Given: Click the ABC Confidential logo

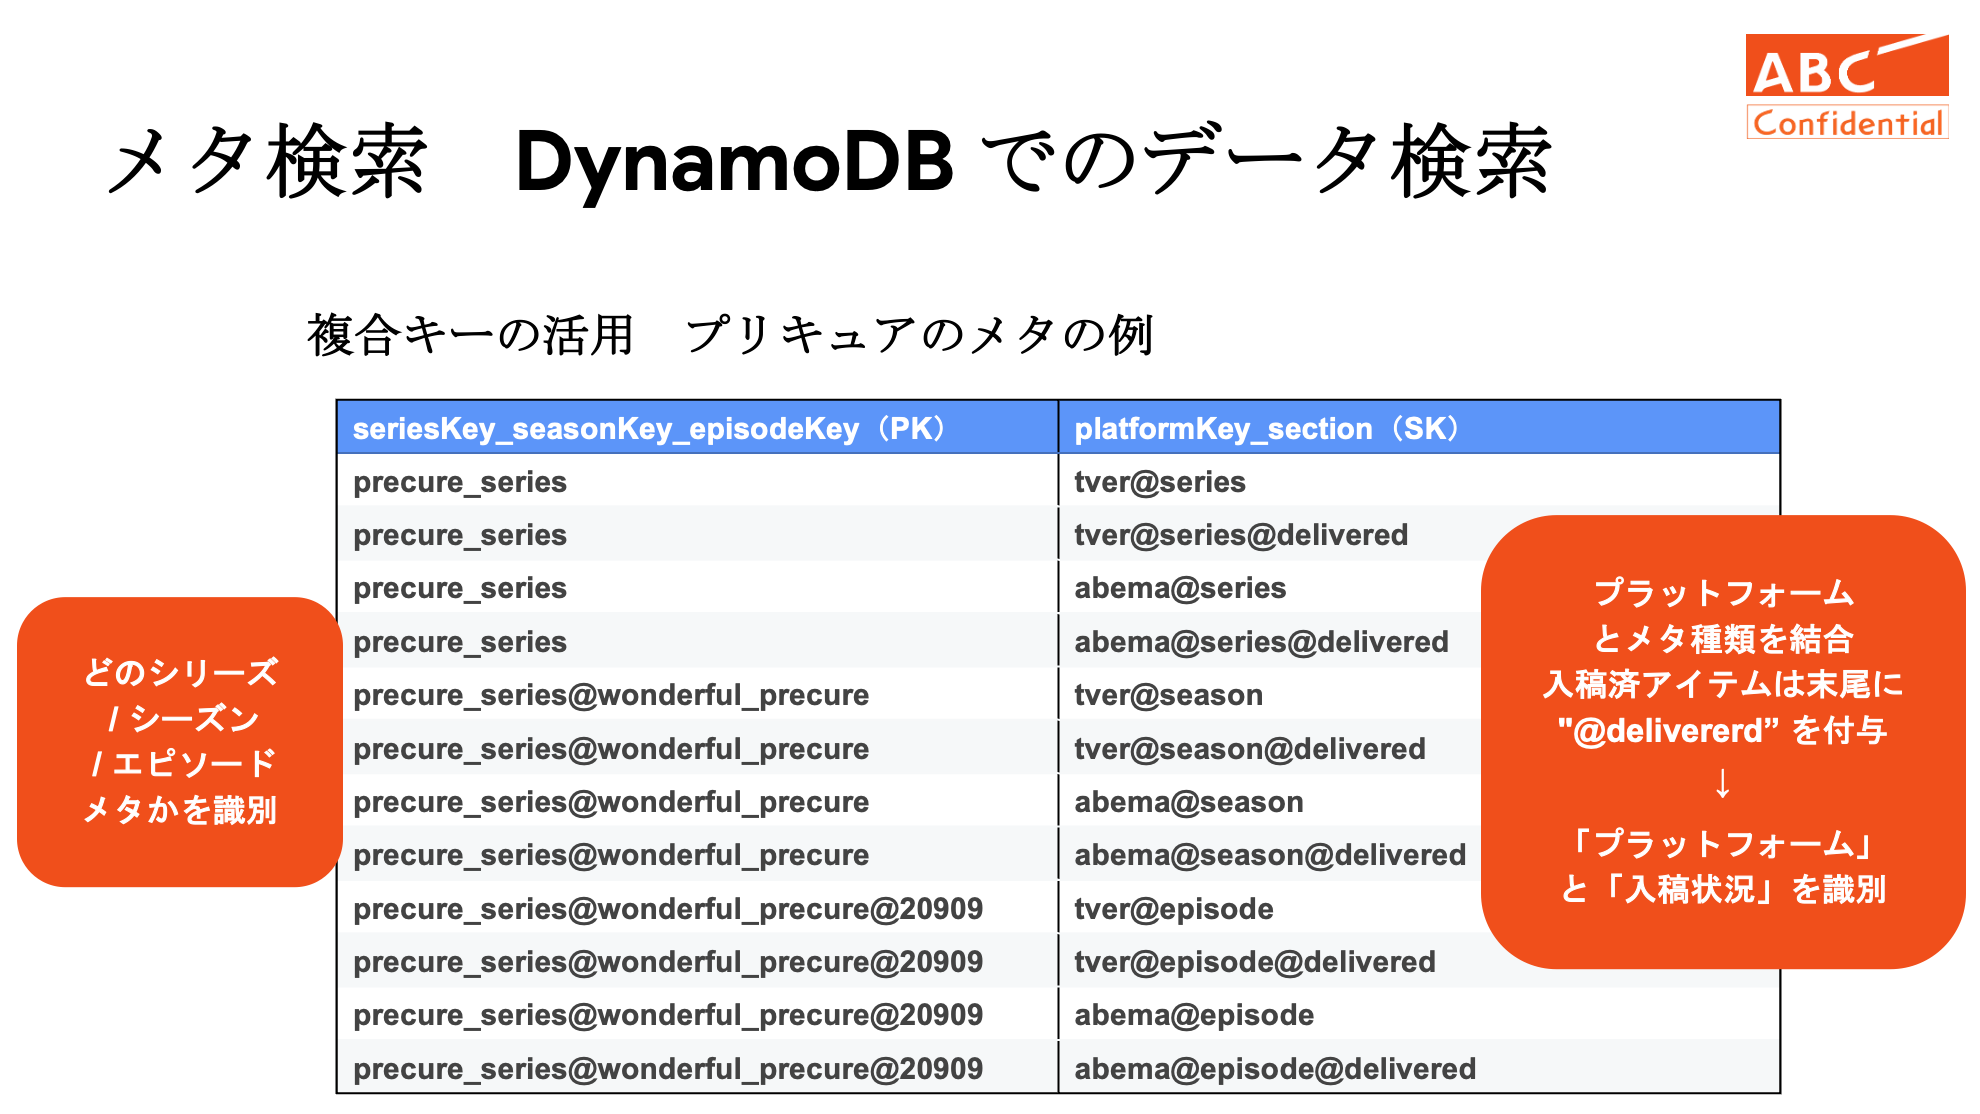Looking at the screenshot, I should click(1846, 87).
